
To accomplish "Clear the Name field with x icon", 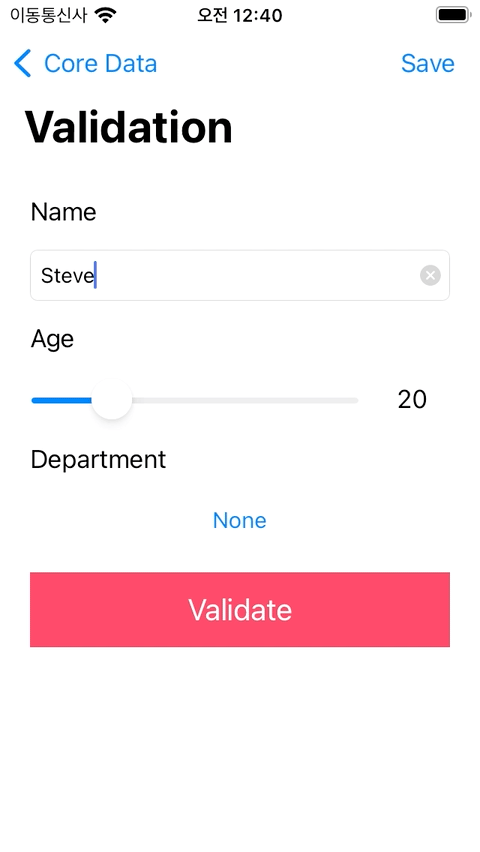I will click(430, 275).
